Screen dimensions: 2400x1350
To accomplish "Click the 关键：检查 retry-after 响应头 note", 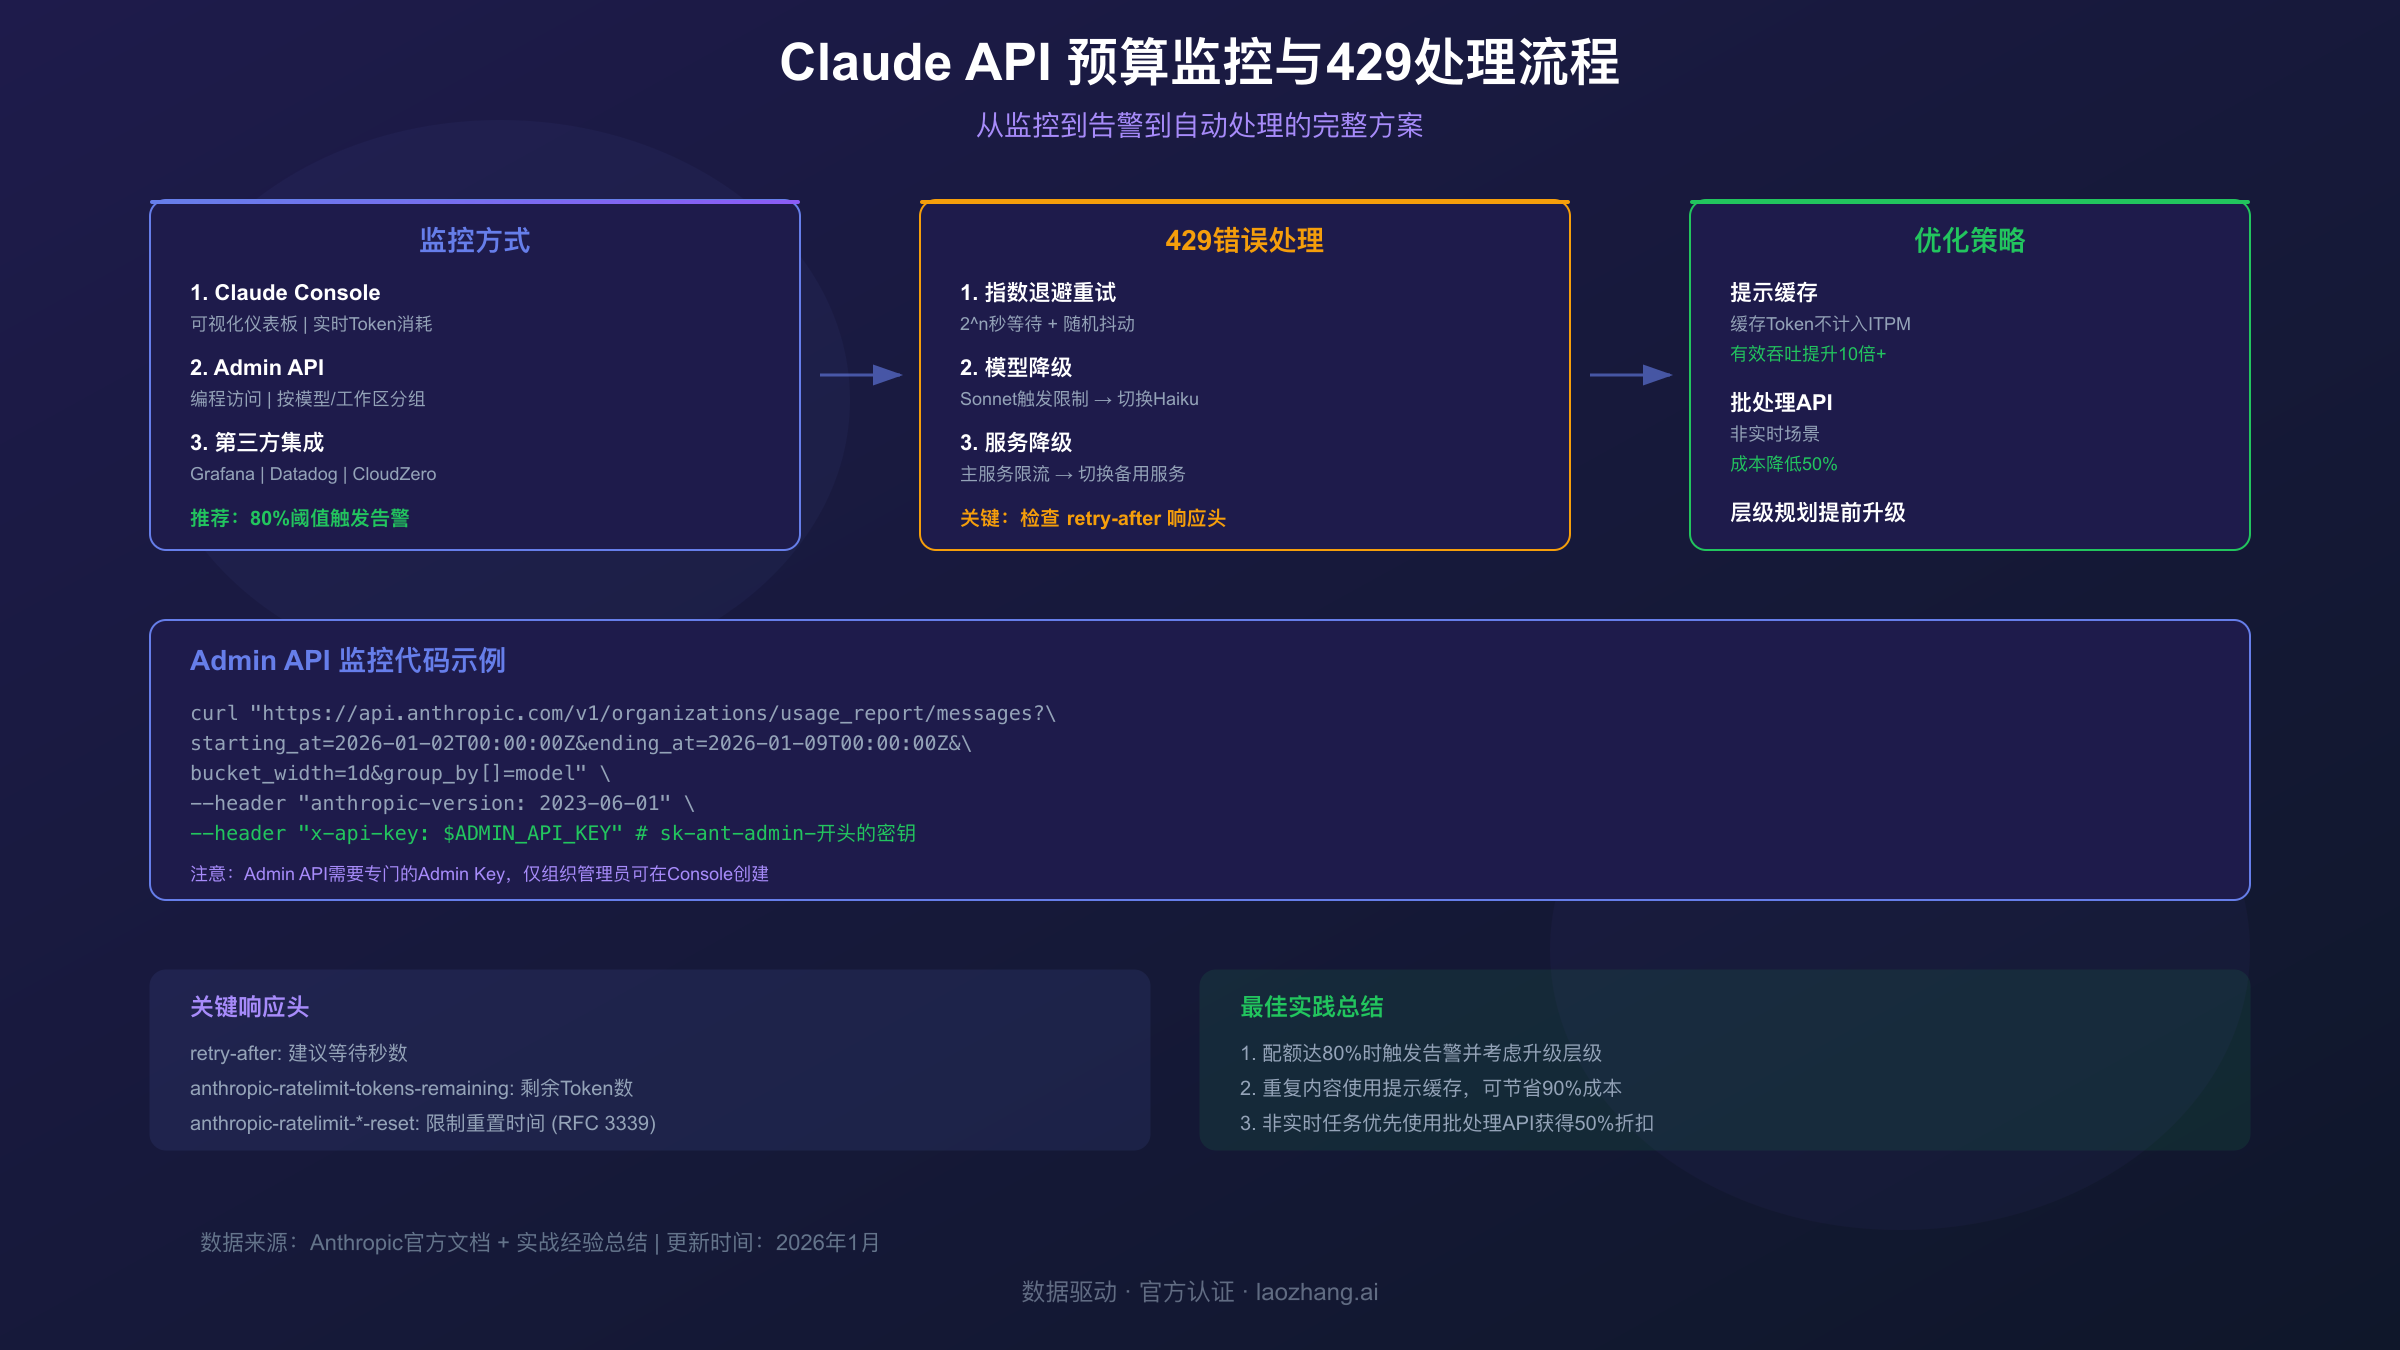I will click(1093, 518).
